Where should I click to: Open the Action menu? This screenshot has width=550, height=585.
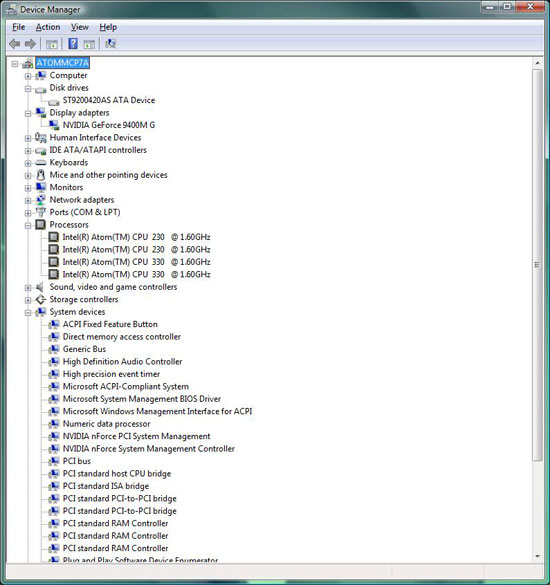48,27
